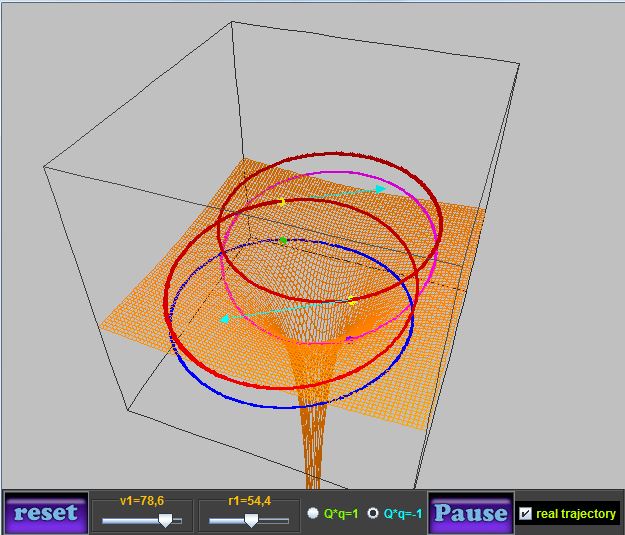Click the yellow marker on upper red orbit
The width and height of the screenshot is (625, 535).
point(283,203)
